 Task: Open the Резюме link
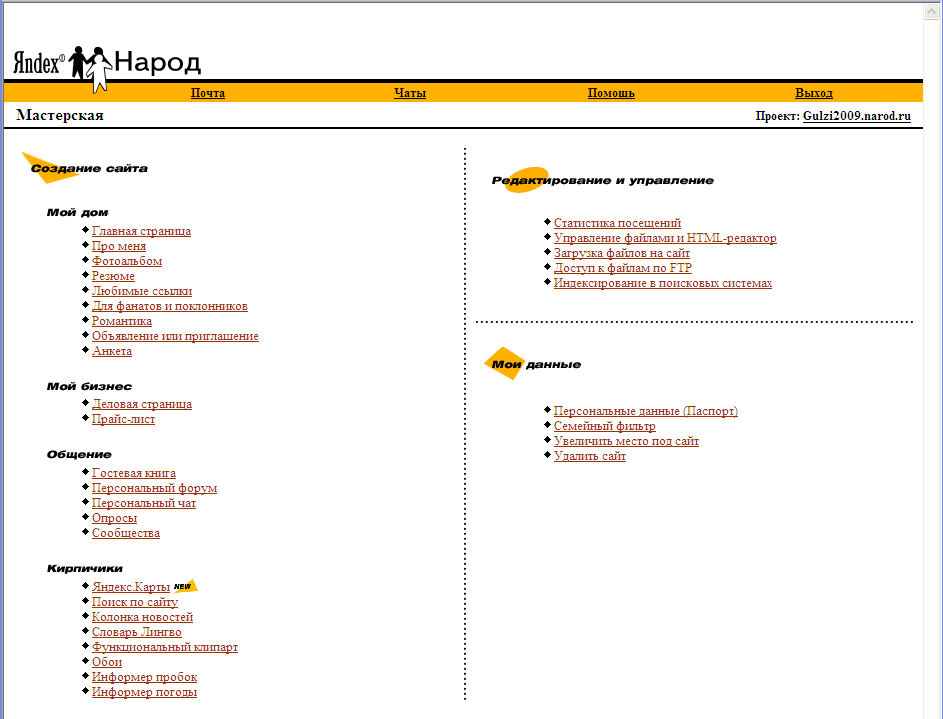click(113, 276)
